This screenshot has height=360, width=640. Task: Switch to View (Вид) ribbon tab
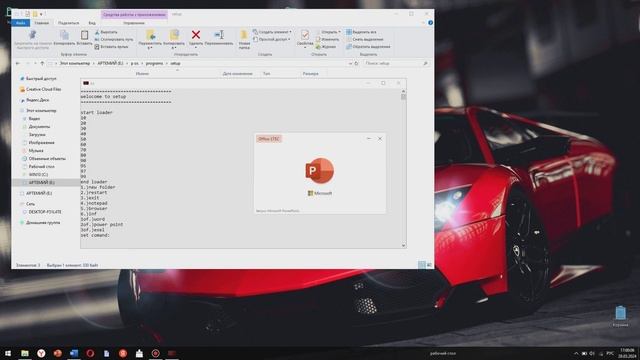pyautogui.click(x=92, y=23)
